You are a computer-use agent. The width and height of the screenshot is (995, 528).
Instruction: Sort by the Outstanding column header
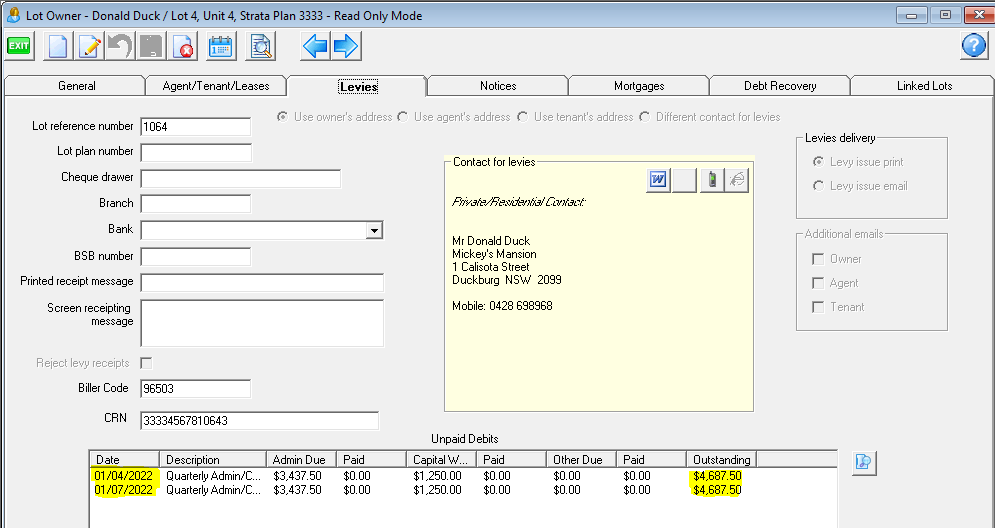[x=720, y=460]
